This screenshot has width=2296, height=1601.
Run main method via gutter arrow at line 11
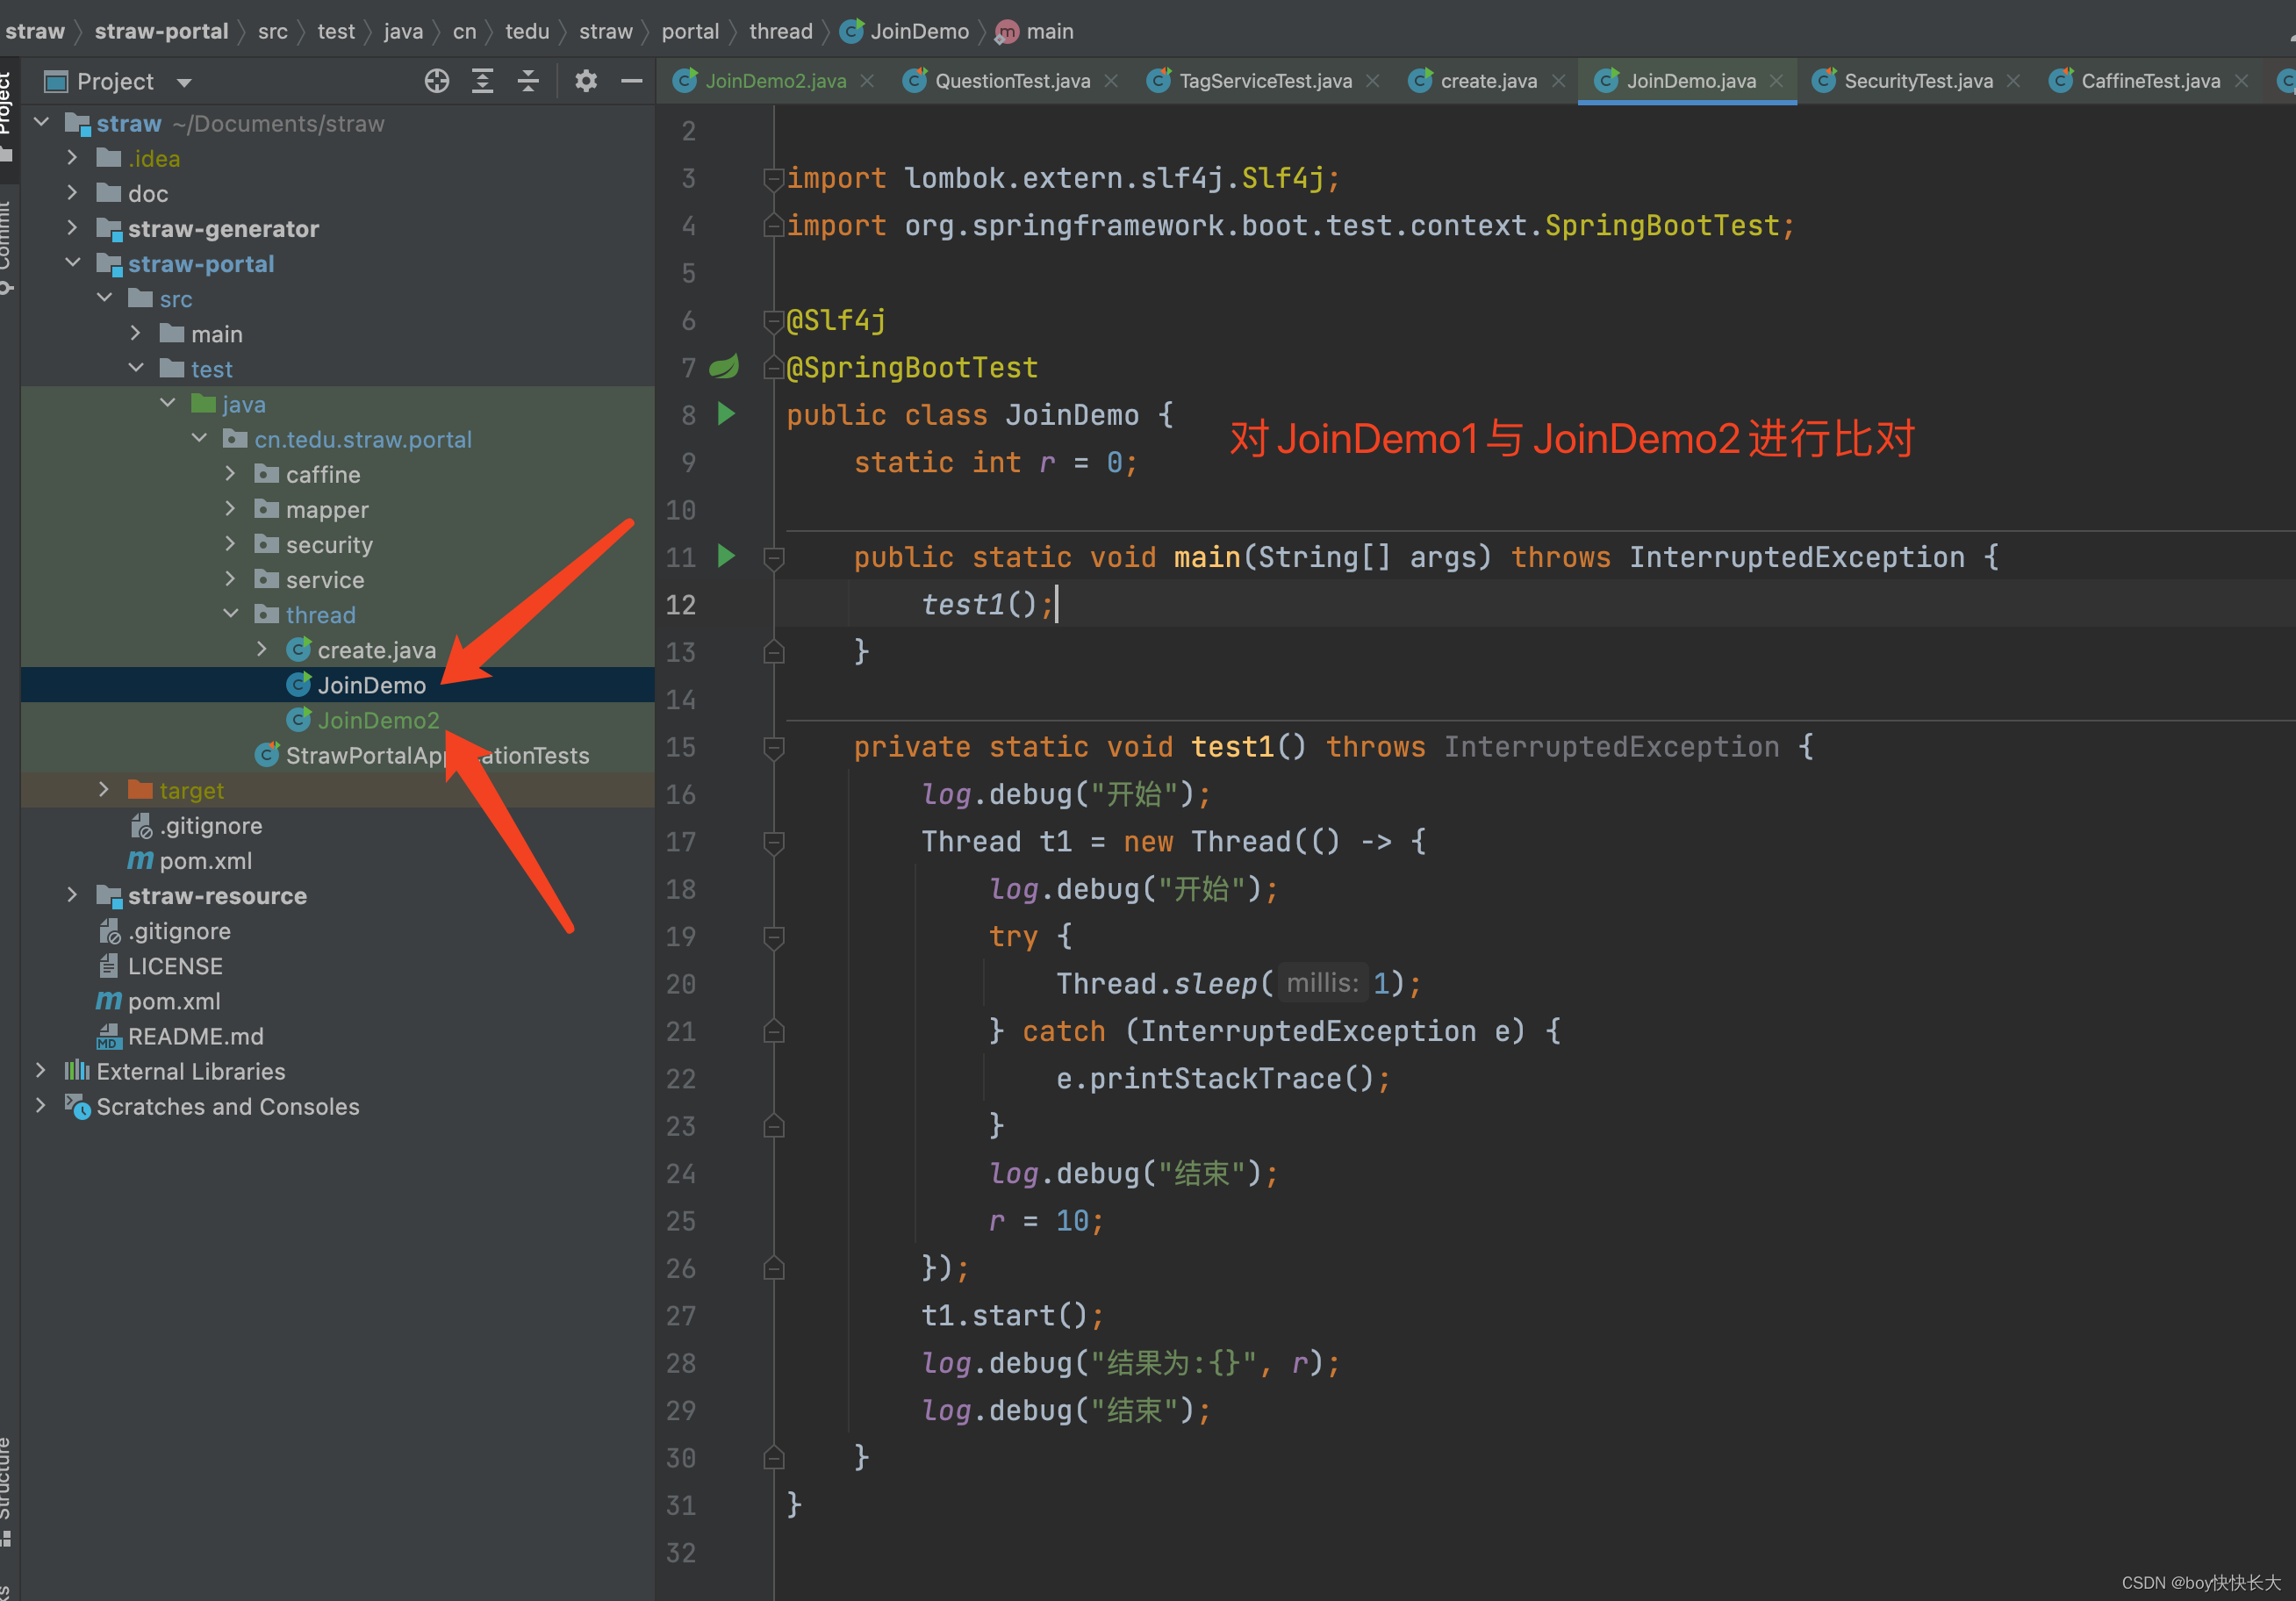coord(727,556)
